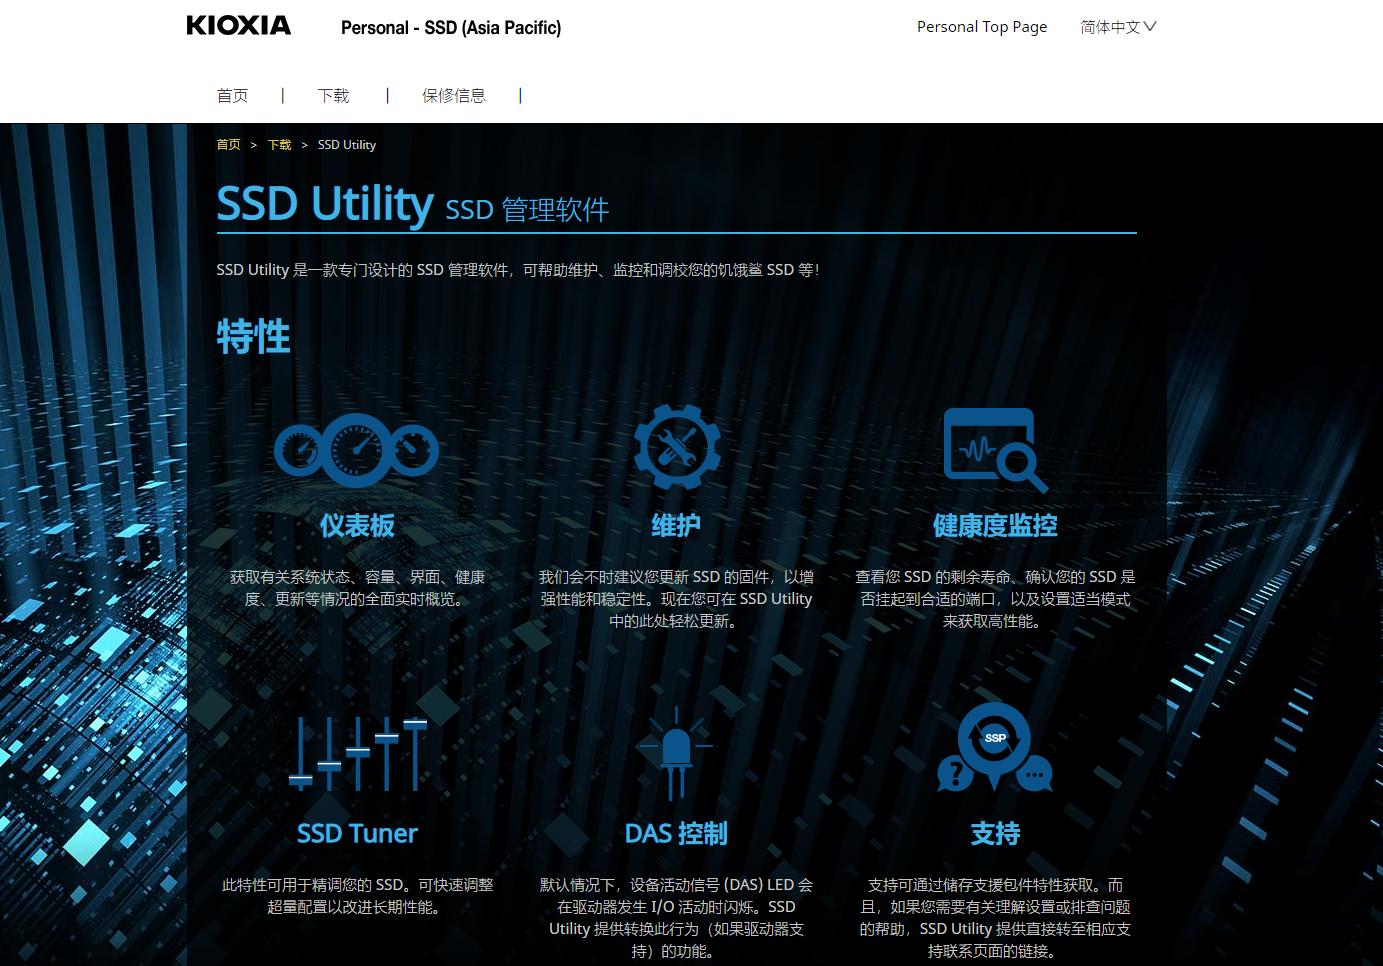Click the DAS LED control icon
This screenshot has height=966, width=1383.
point(676,753)
